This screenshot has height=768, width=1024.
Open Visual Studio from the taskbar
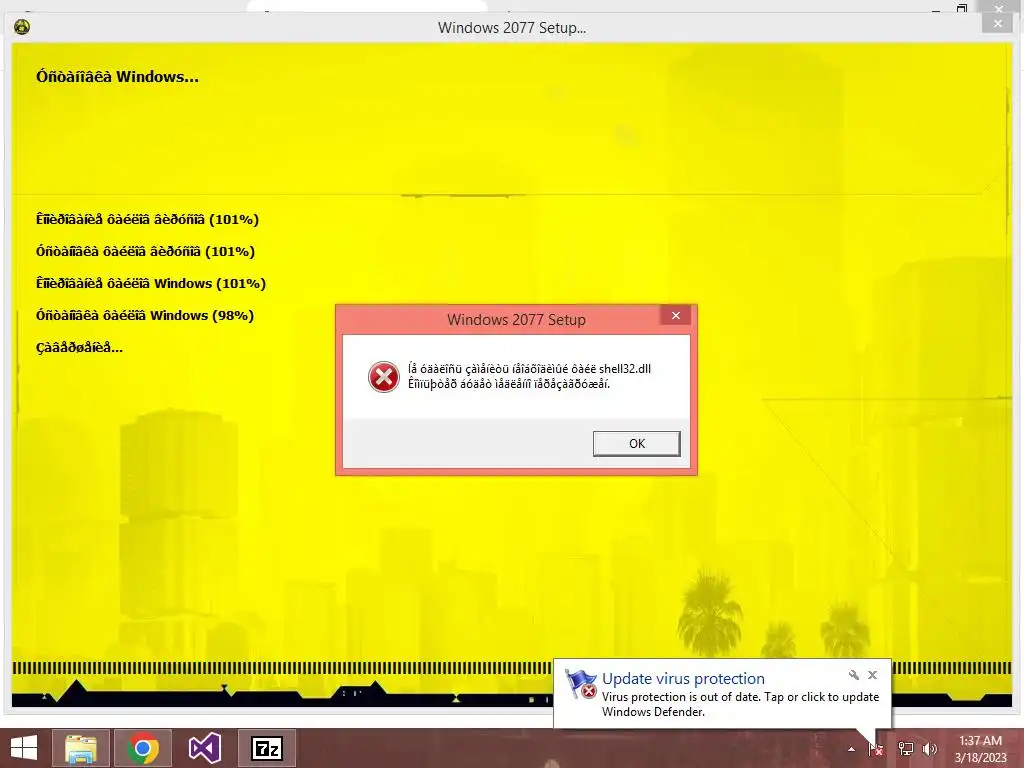(x=204, y=748)
